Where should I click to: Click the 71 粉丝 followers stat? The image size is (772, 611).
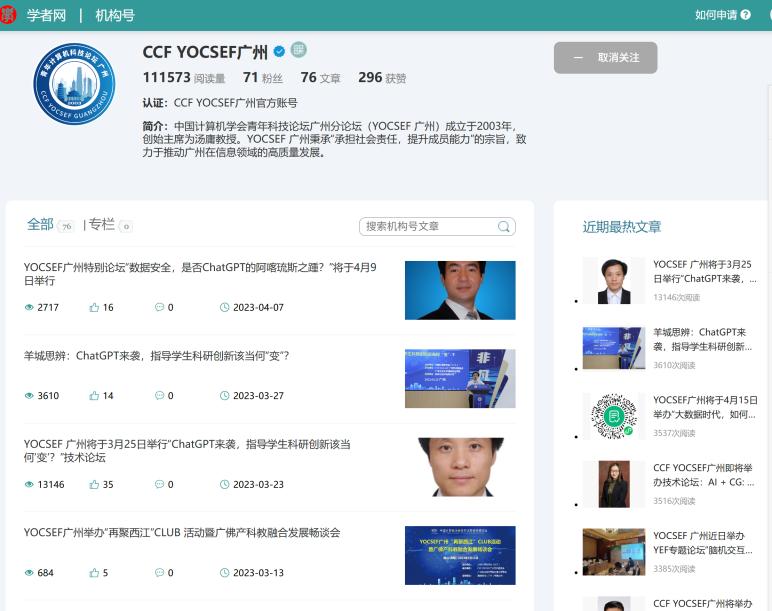point(263,78)
